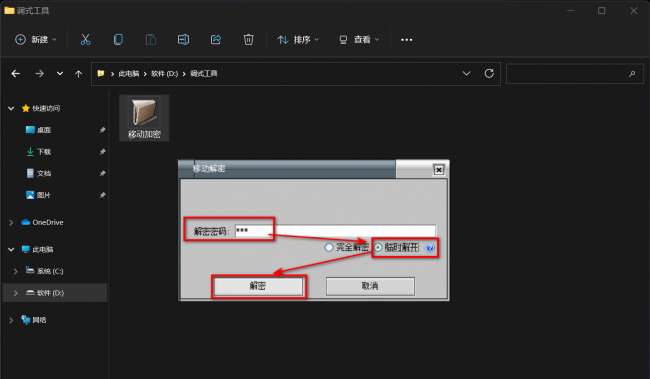Click 软件 (D:) in the address breadcrumb
Image resolution: width=650 pixels, height=379 pixels.
point(165,74)
